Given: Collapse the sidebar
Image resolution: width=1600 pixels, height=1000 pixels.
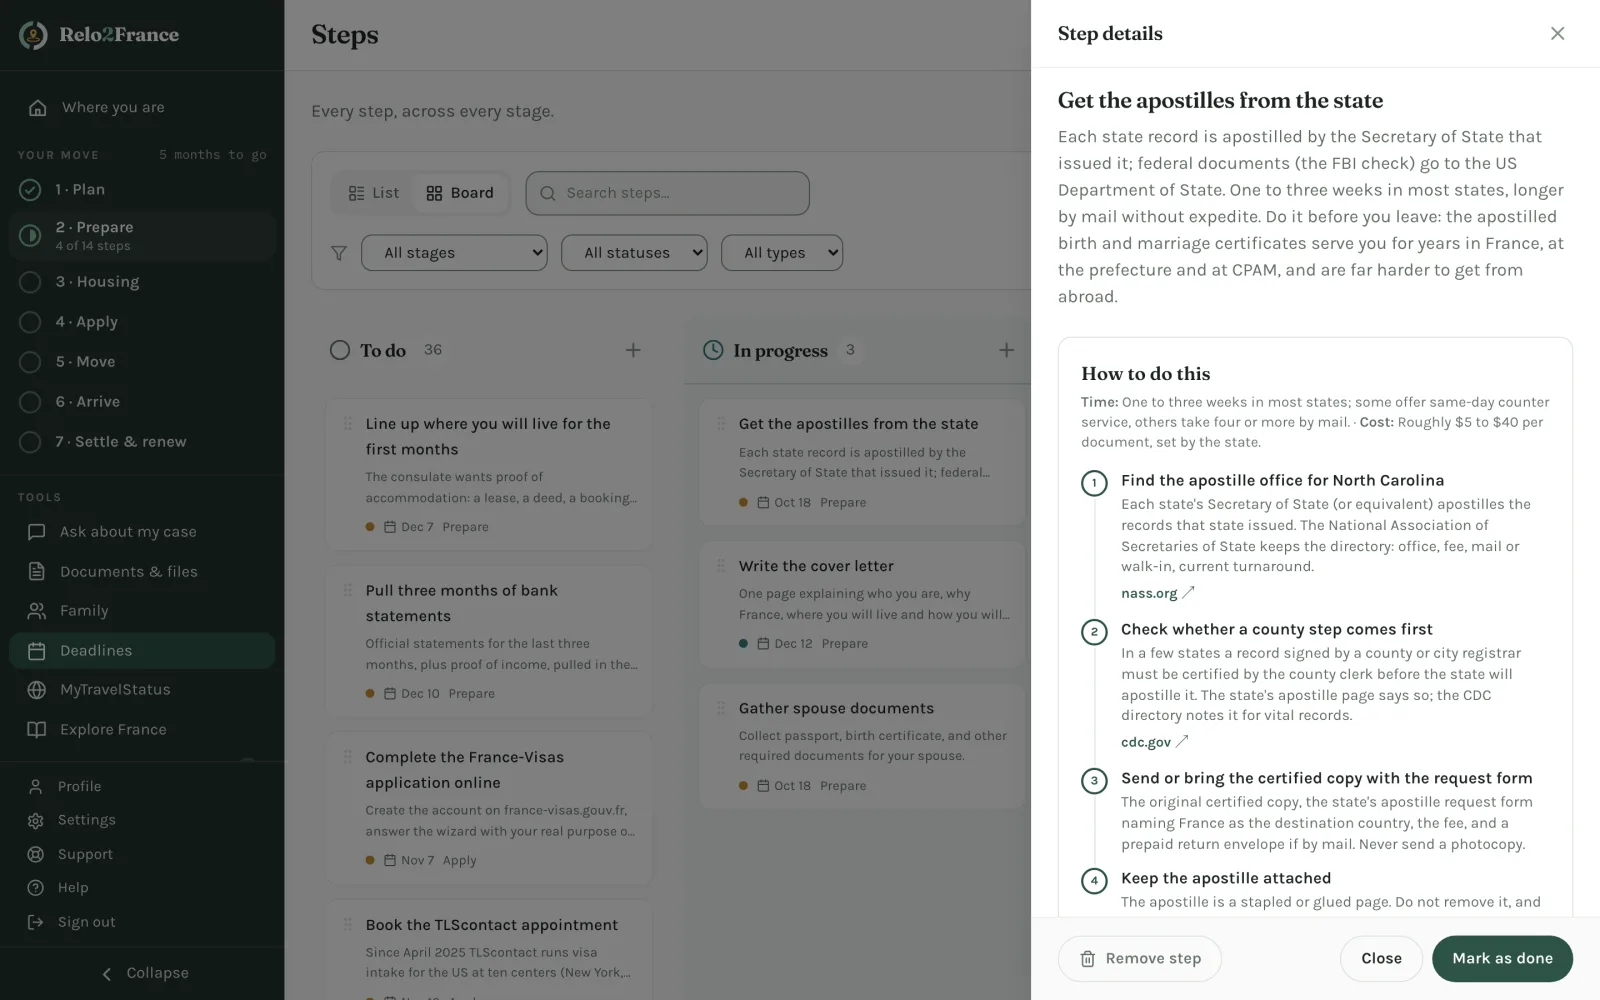Looking at the screenshot, I should (142, 973).
